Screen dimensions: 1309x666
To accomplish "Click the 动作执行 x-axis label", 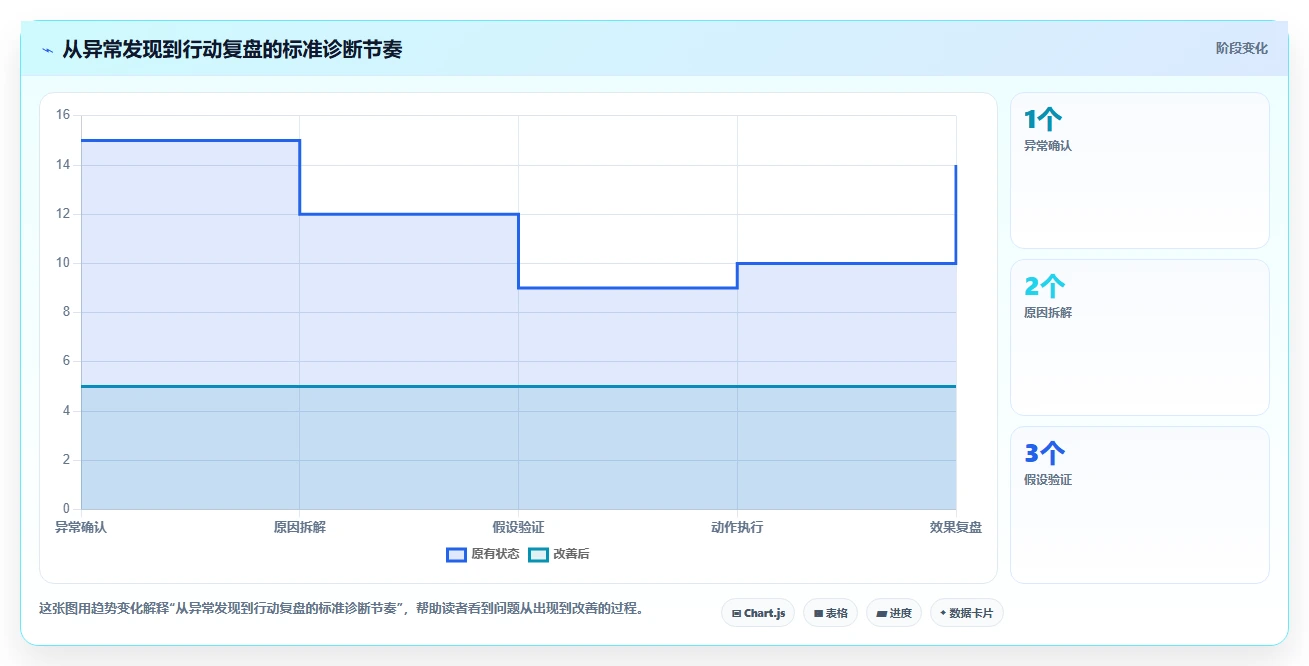I will click(x=737, y=527).
